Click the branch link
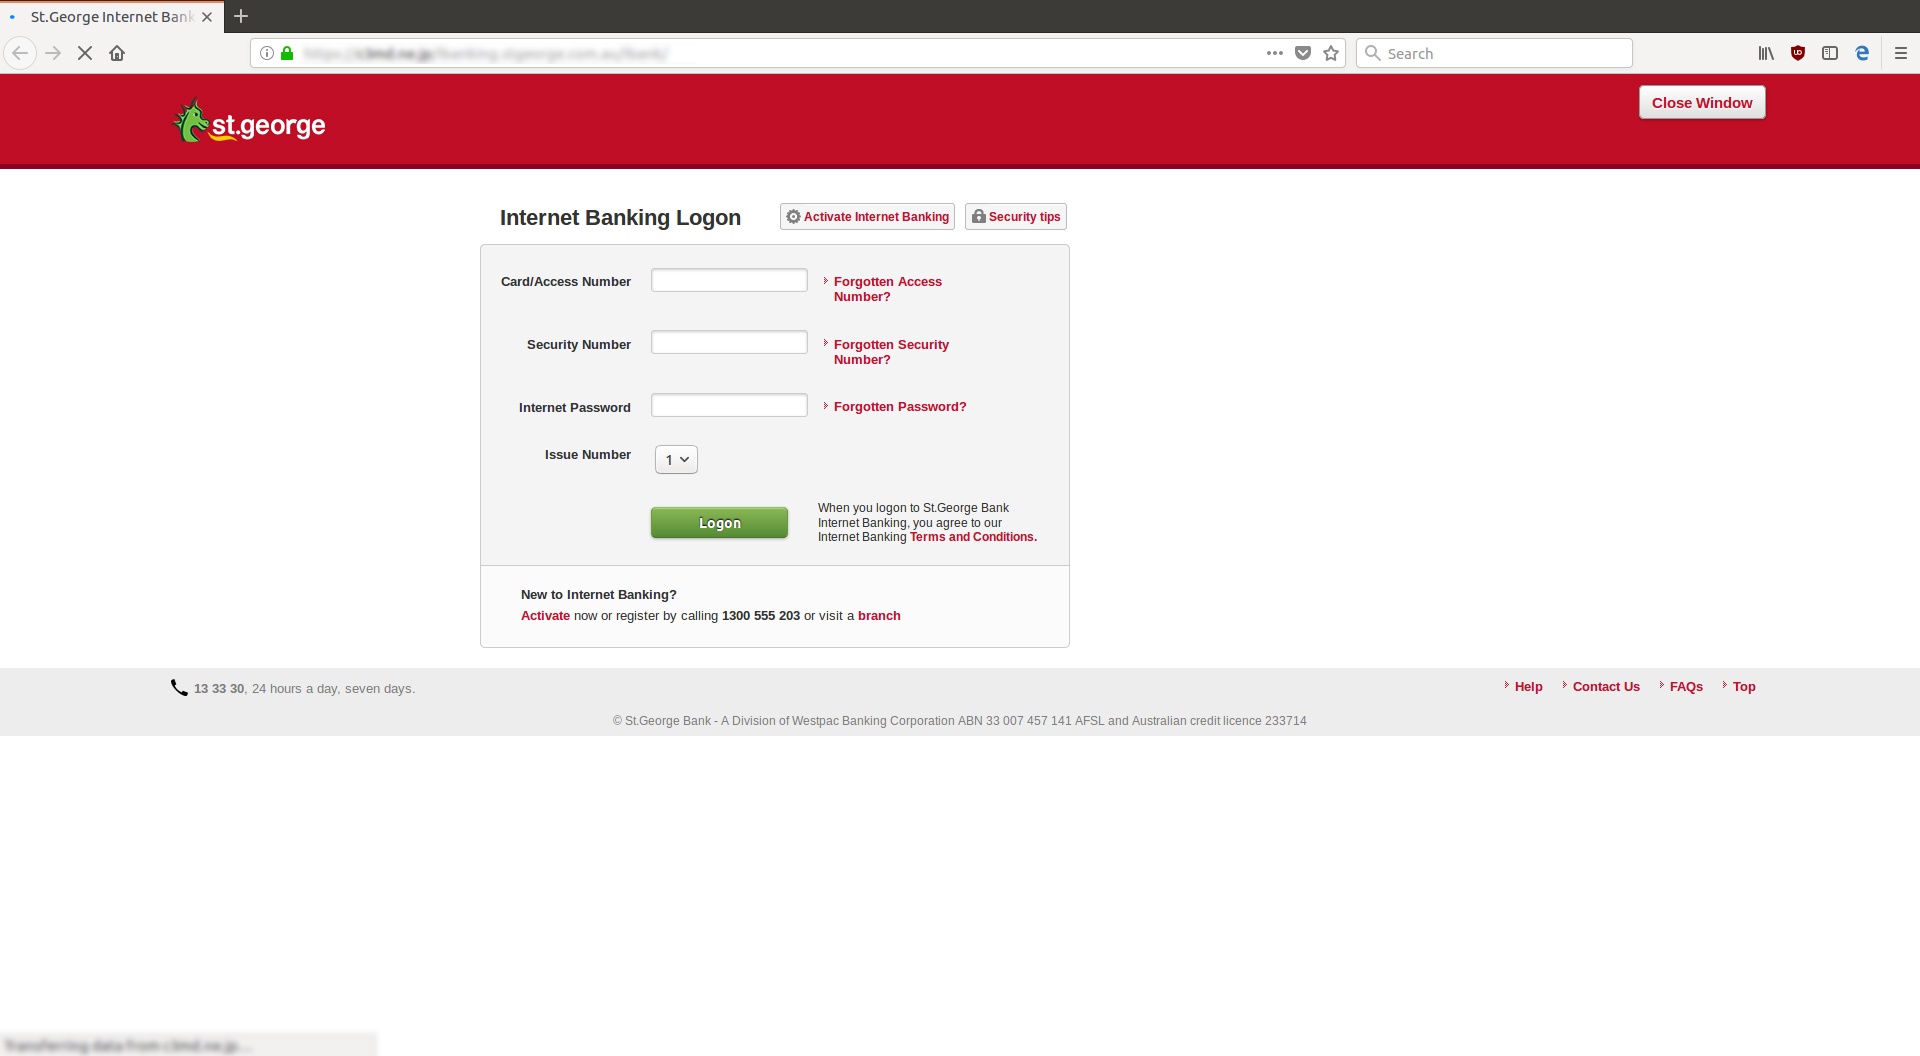The width and height of the screenshot is (1920, 1056). 879,616
